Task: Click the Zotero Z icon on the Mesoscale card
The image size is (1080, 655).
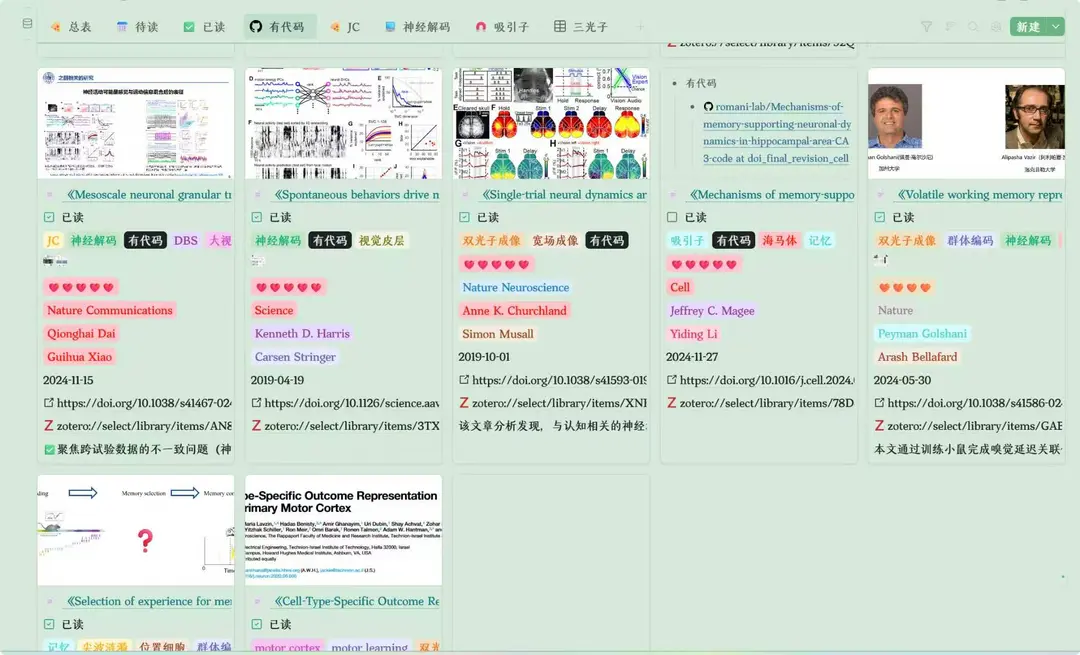Action: (48, 426)
